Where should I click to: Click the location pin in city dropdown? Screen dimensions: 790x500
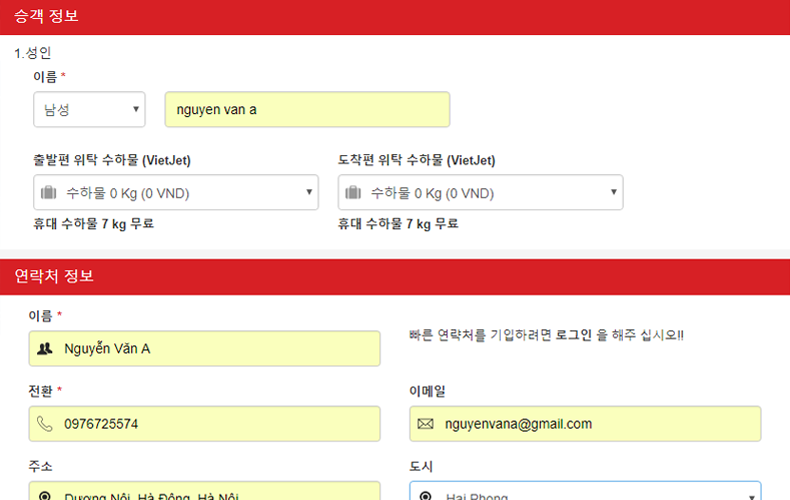point(425,496)
